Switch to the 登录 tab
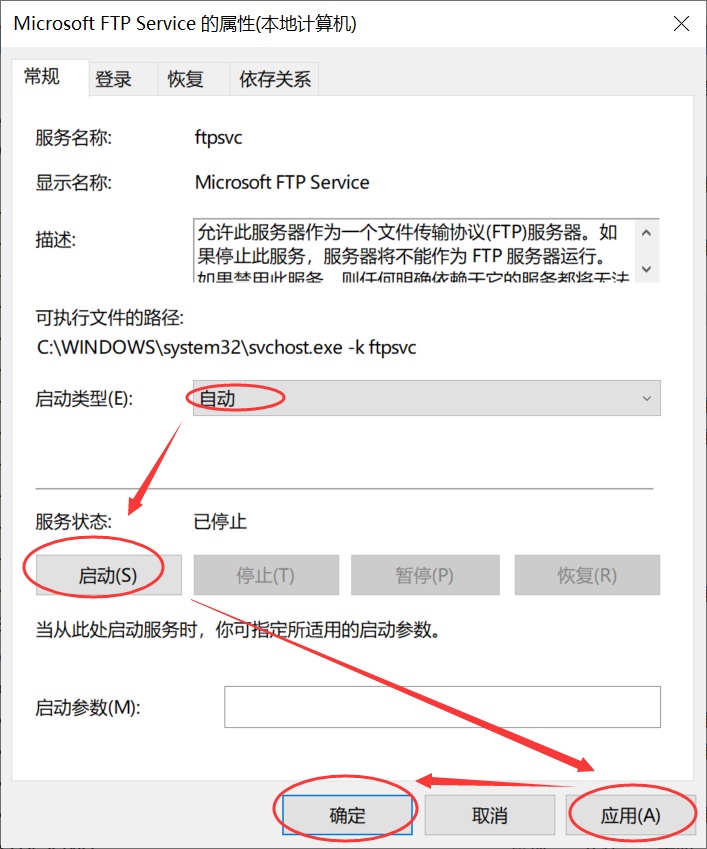 pos(113,80)
